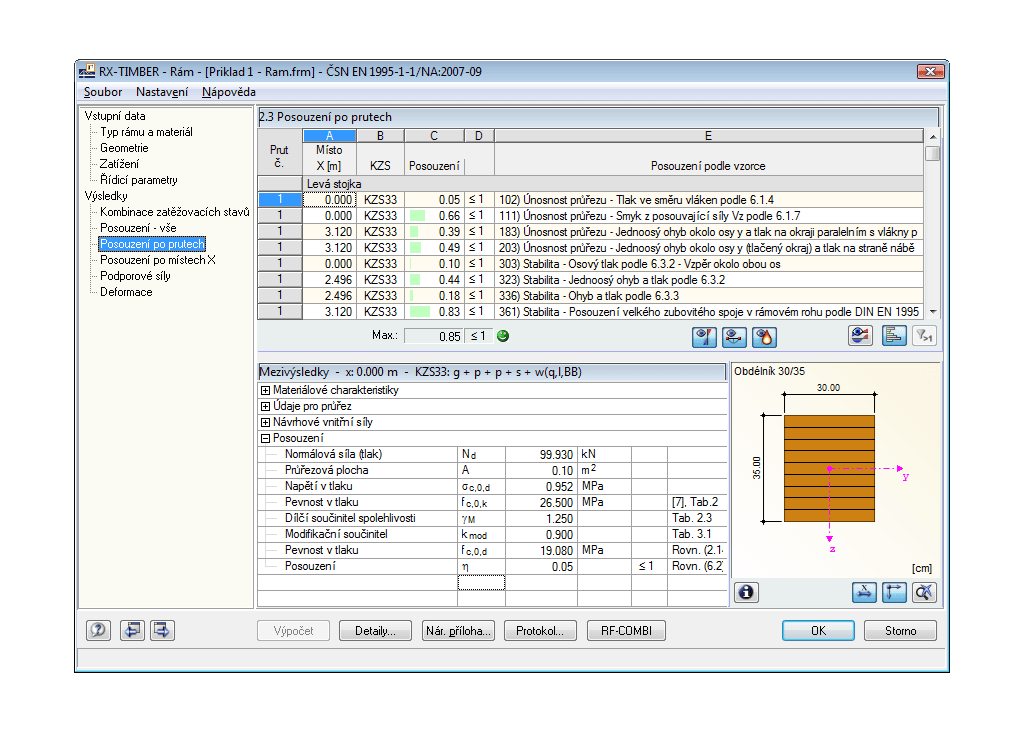Select row '111) Únosnost průřezu - Smyk'
Image resolution: width=1024 pixels, height=733 pixels.
[709, 216]
